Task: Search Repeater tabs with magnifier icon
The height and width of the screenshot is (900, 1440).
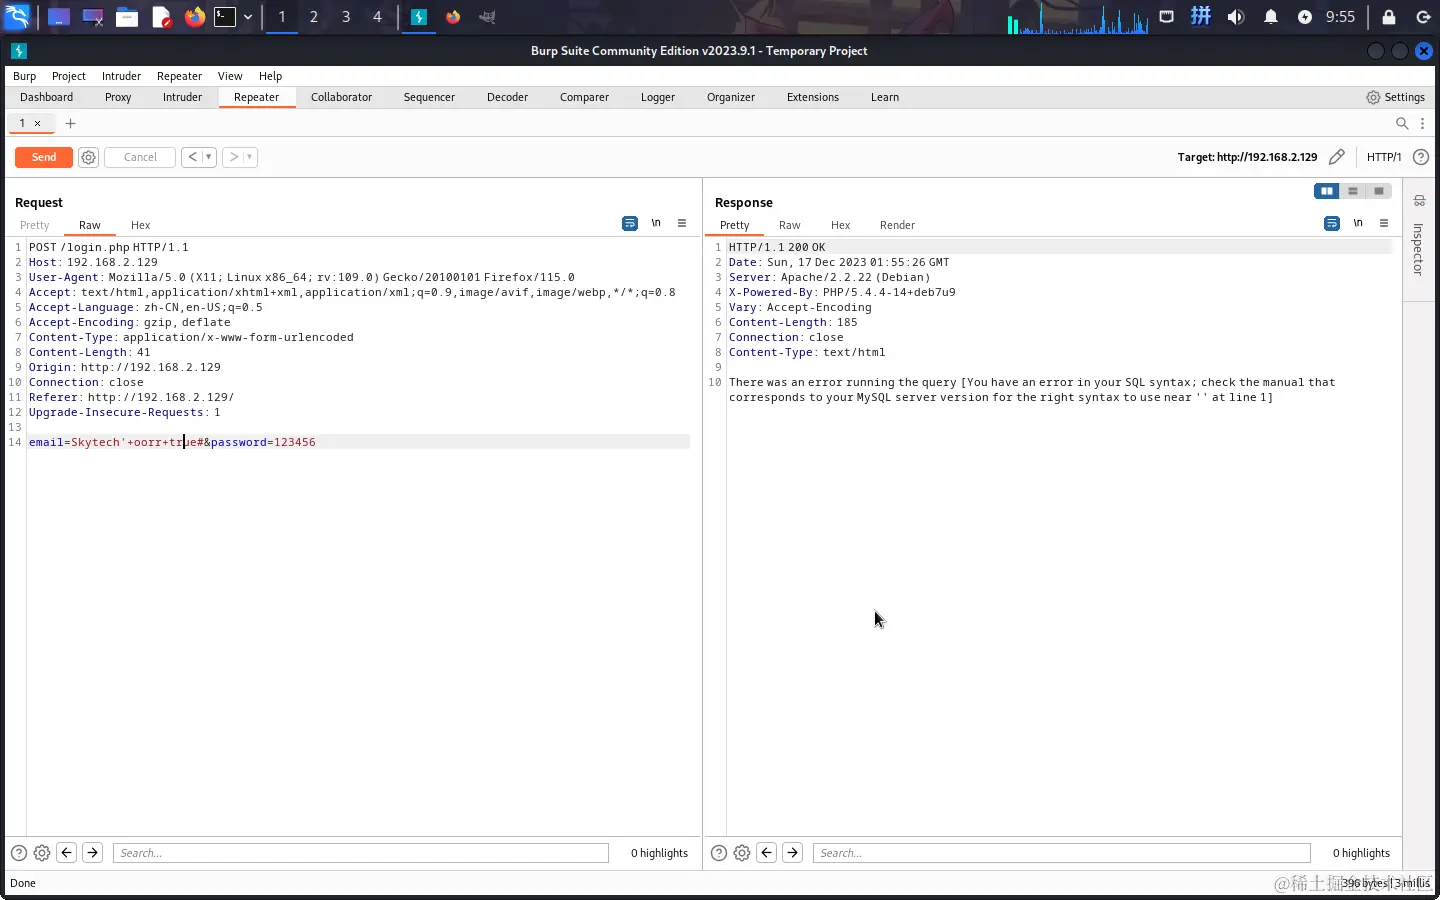Action: click(x=1402, y=124)
